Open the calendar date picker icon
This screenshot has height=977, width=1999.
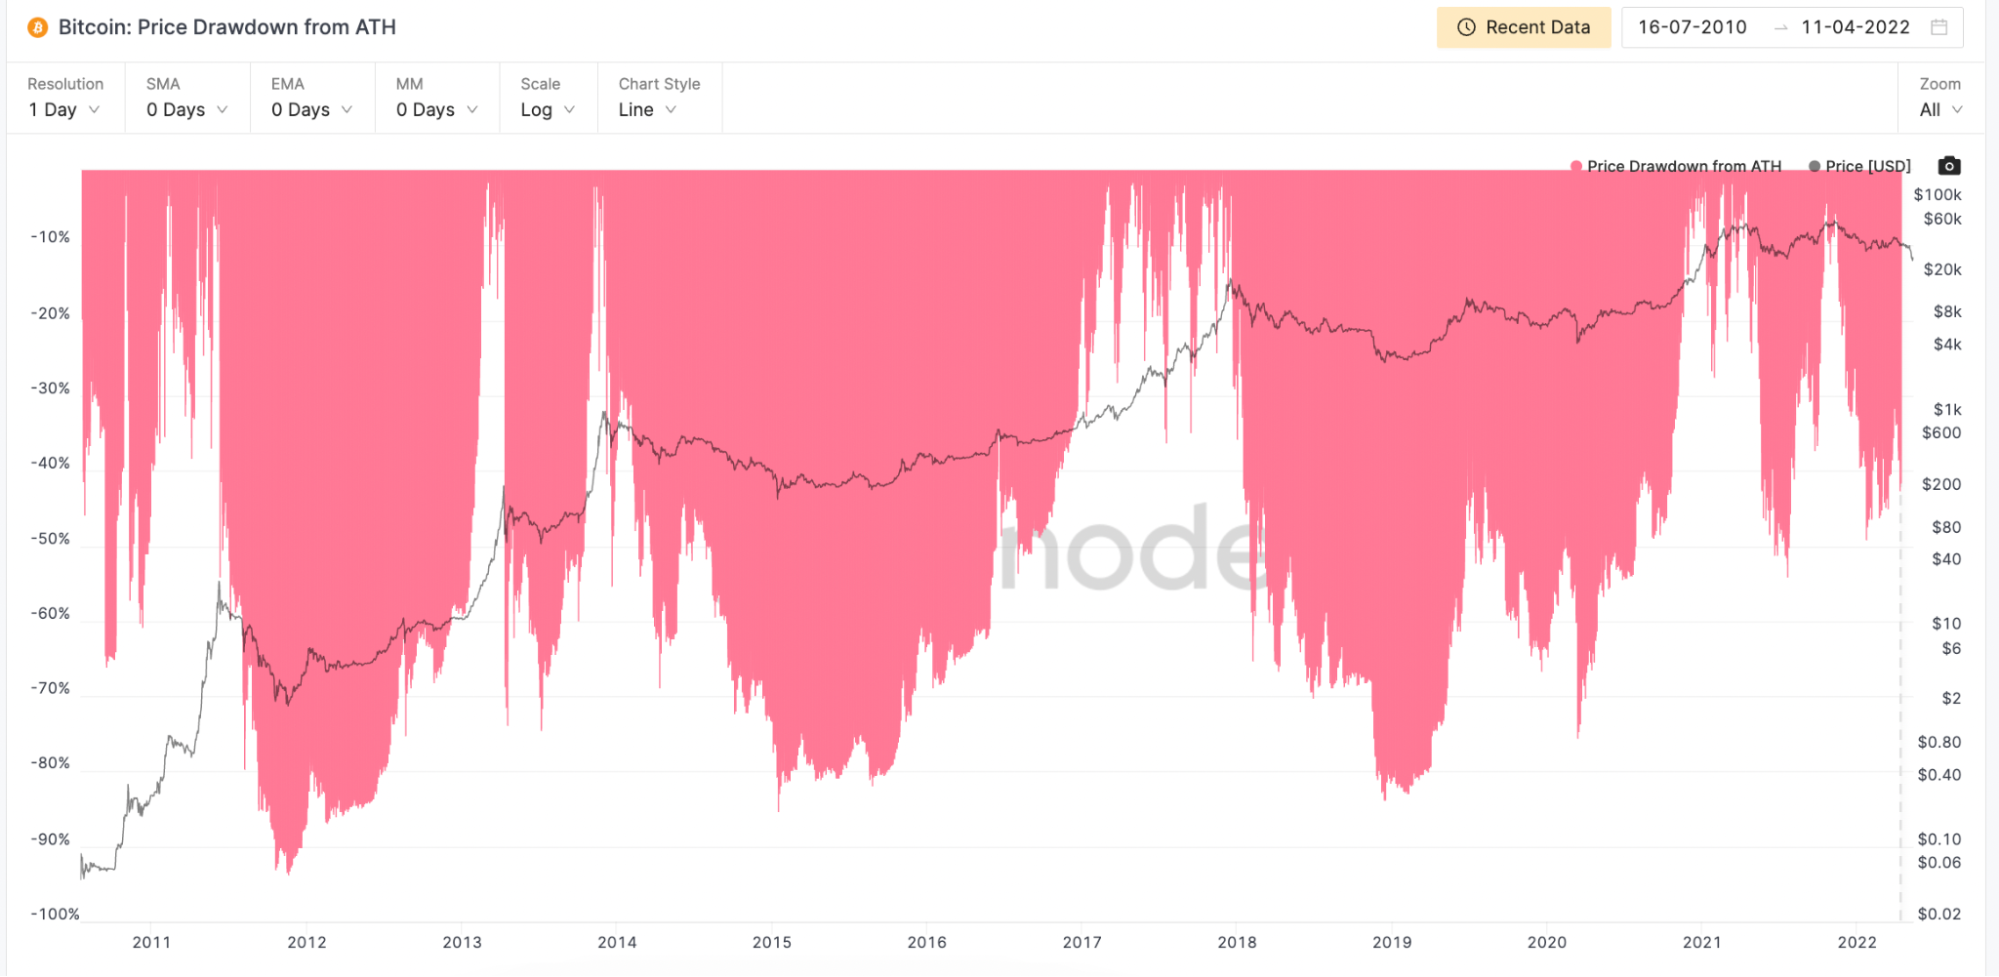(x=1939, y=28)
